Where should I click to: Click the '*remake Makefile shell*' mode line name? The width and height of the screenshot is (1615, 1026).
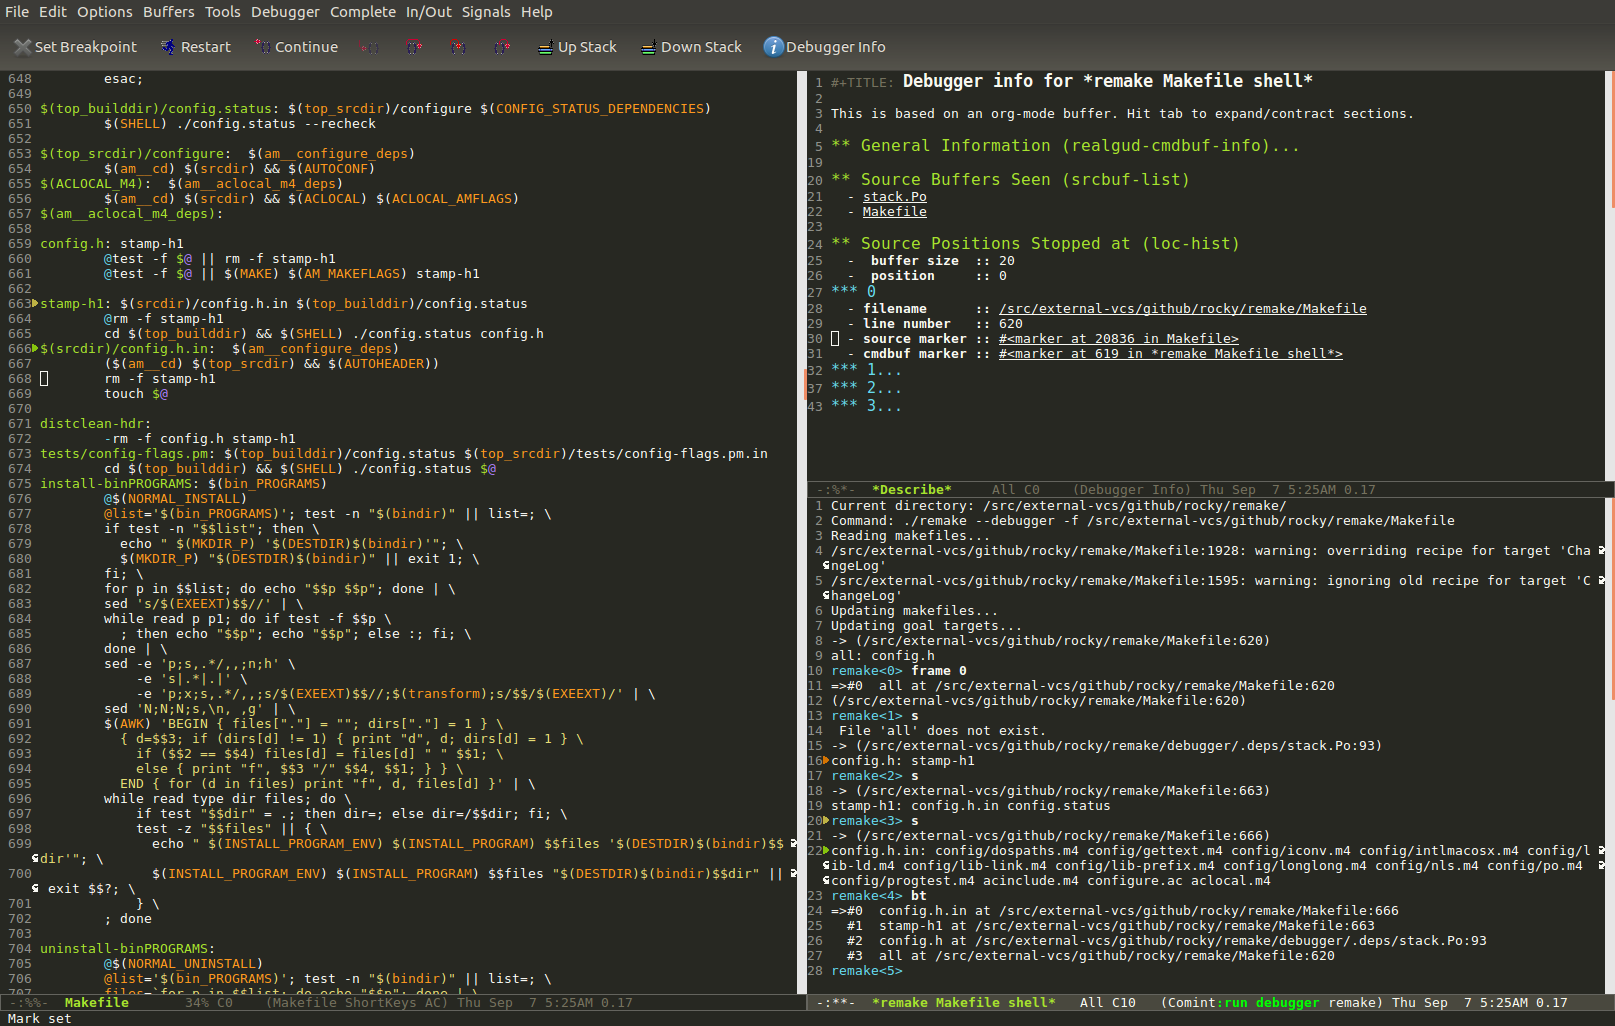[963, 1003]
